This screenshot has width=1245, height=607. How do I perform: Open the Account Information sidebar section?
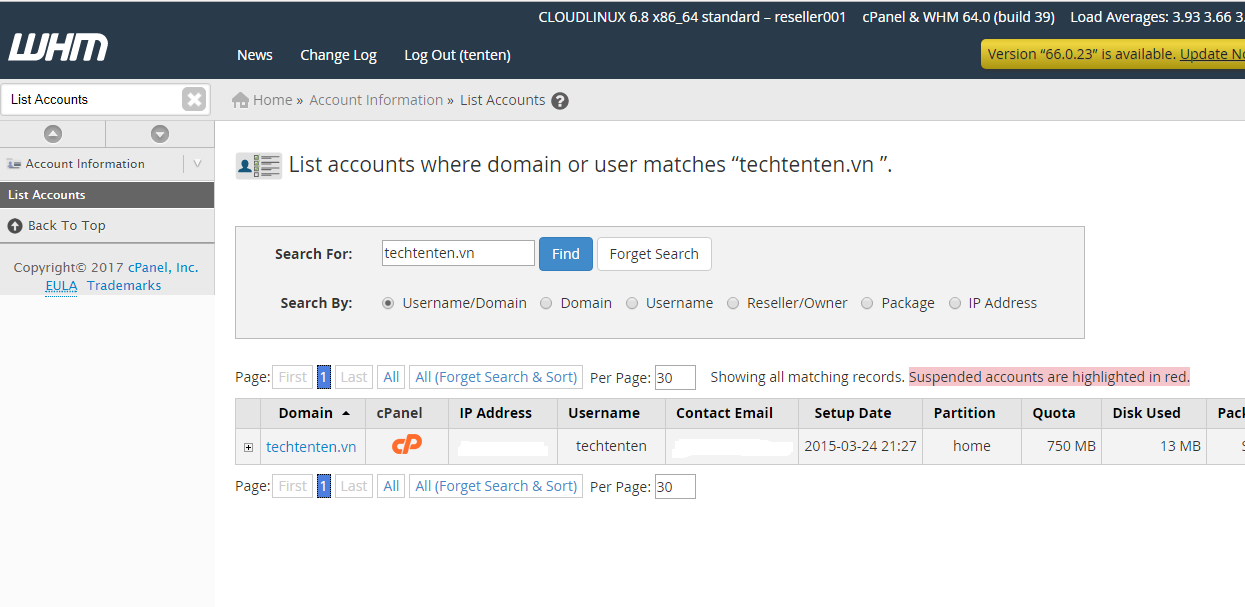85,164
